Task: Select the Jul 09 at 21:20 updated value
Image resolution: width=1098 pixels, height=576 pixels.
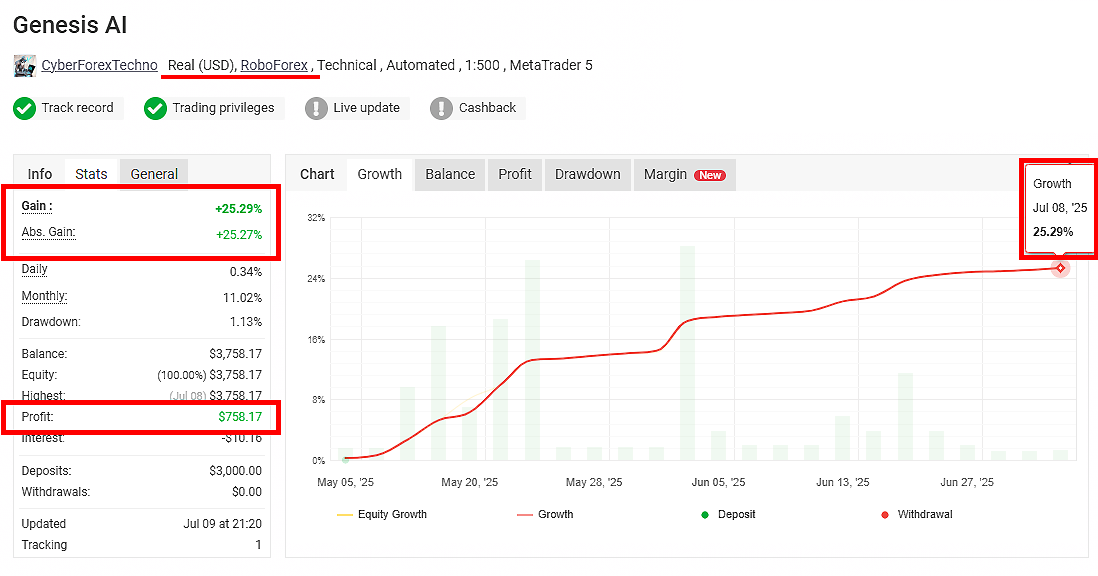Action: pyautogui.click(x=223, y=524)
